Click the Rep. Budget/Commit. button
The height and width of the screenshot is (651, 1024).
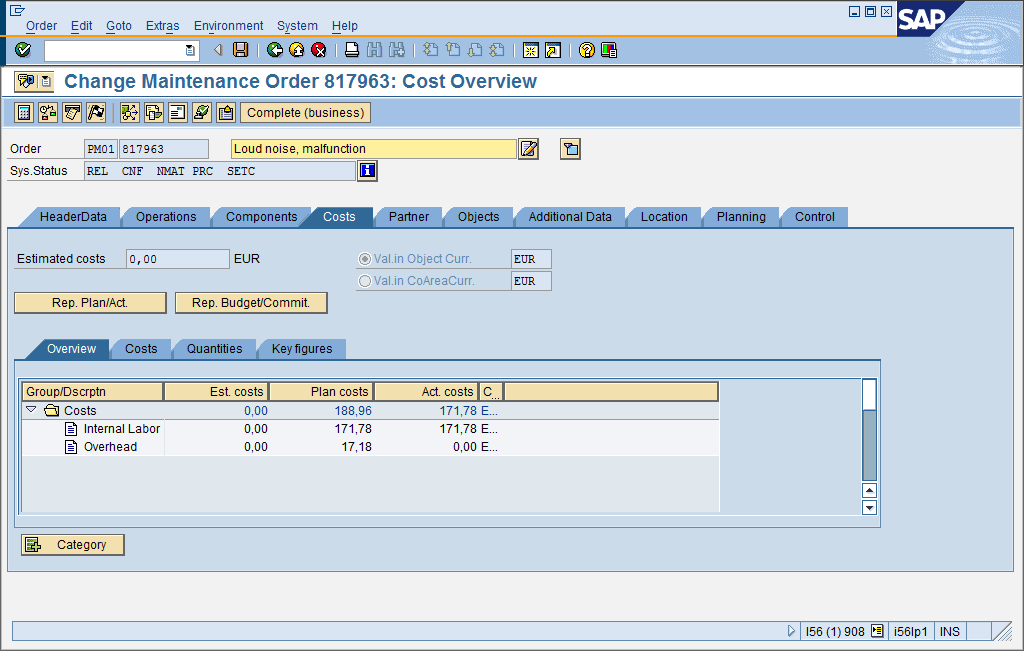coord(251,303)
